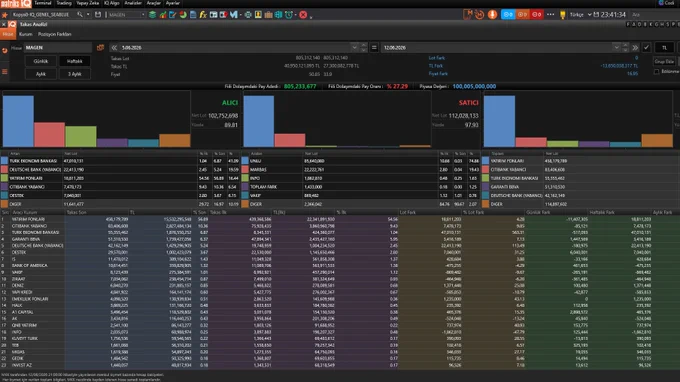
Task: Click the blue notepad edit icon
Action: (173, 15)
